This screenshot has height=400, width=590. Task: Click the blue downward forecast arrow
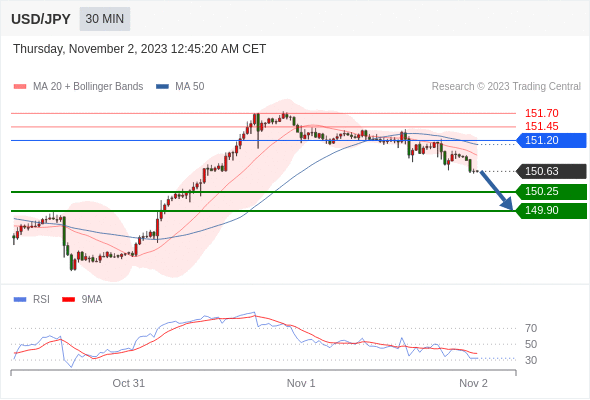pyautogui.click(x=497, y=190)
